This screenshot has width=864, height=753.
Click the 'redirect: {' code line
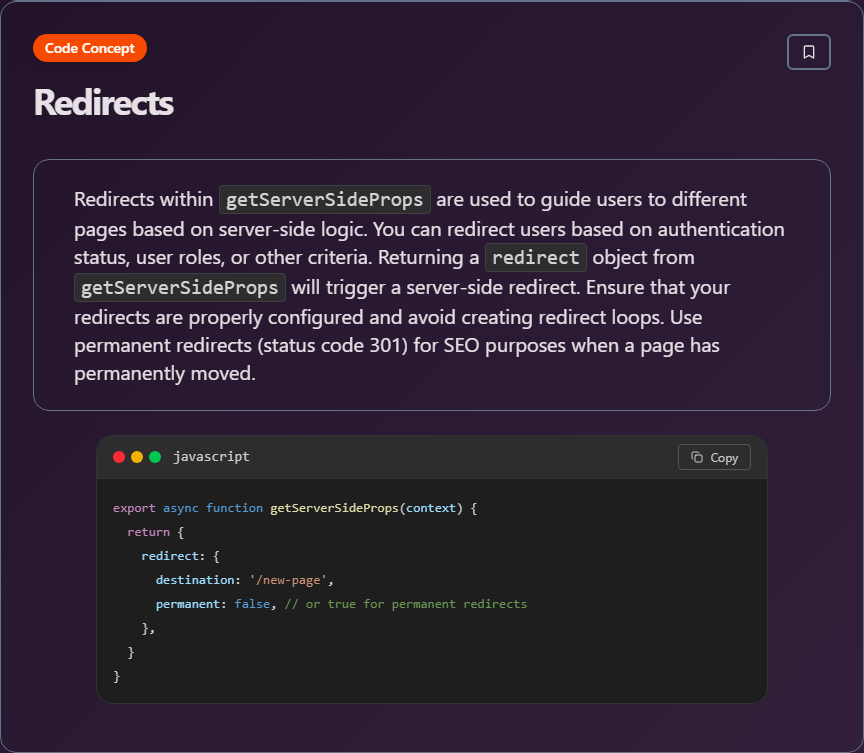(x=180, y=556)
